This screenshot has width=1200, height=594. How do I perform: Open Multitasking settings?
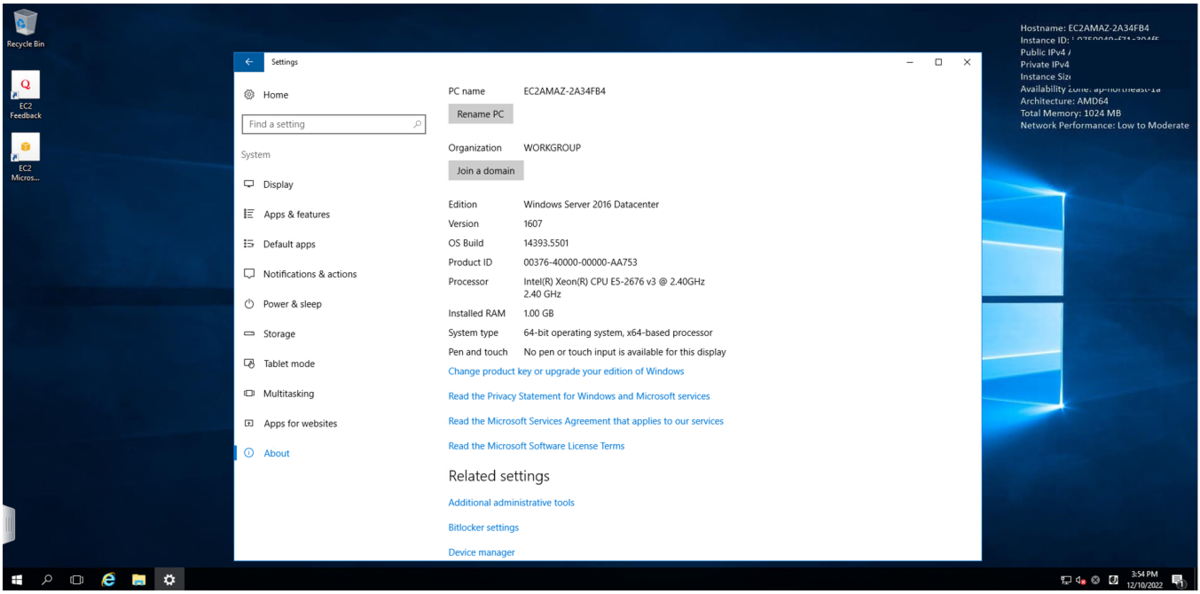click(288, 394)
